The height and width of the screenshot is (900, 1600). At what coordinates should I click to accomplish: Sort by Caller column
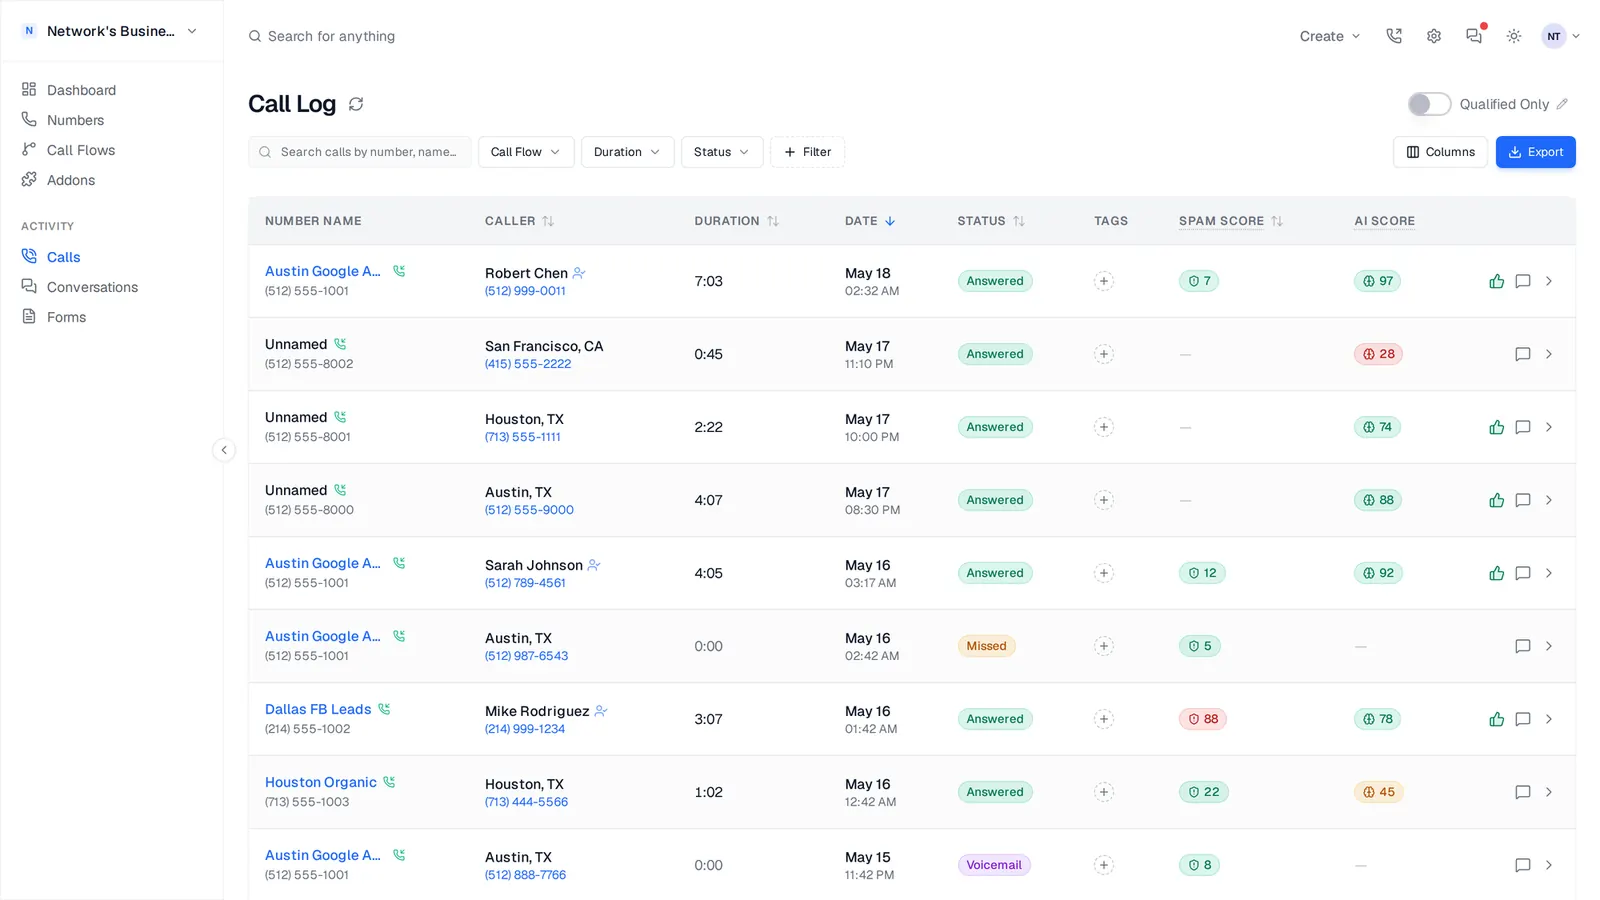click(x=519, y=221)
